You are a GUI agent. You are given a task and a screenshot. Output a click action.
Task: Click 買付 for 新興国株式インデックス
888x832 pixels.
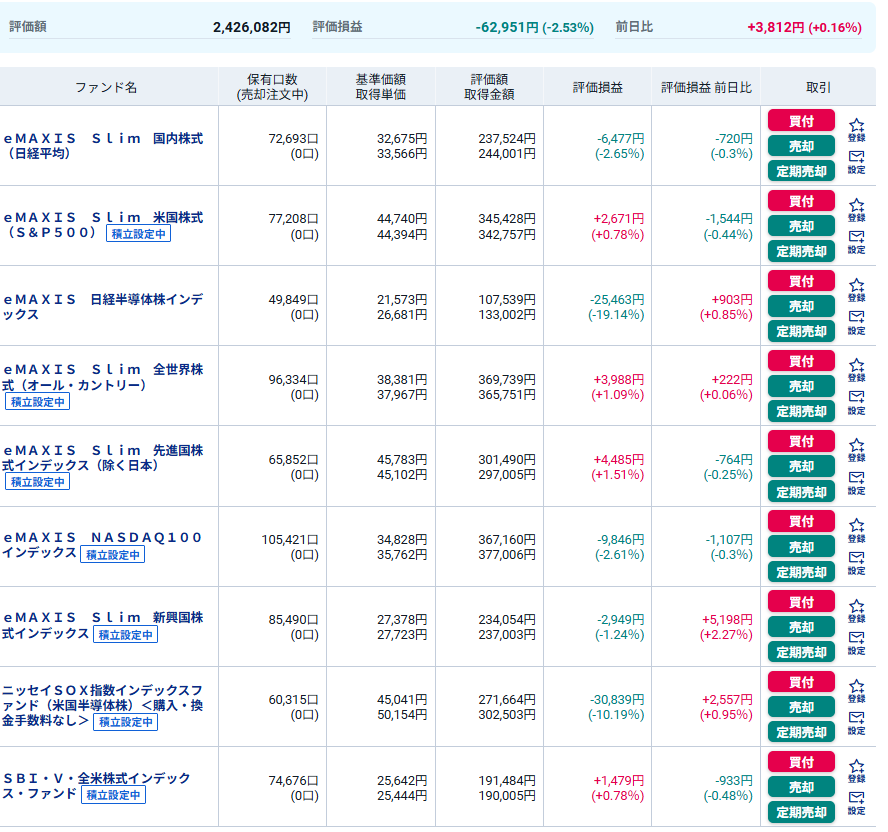[x=801, y=601]
